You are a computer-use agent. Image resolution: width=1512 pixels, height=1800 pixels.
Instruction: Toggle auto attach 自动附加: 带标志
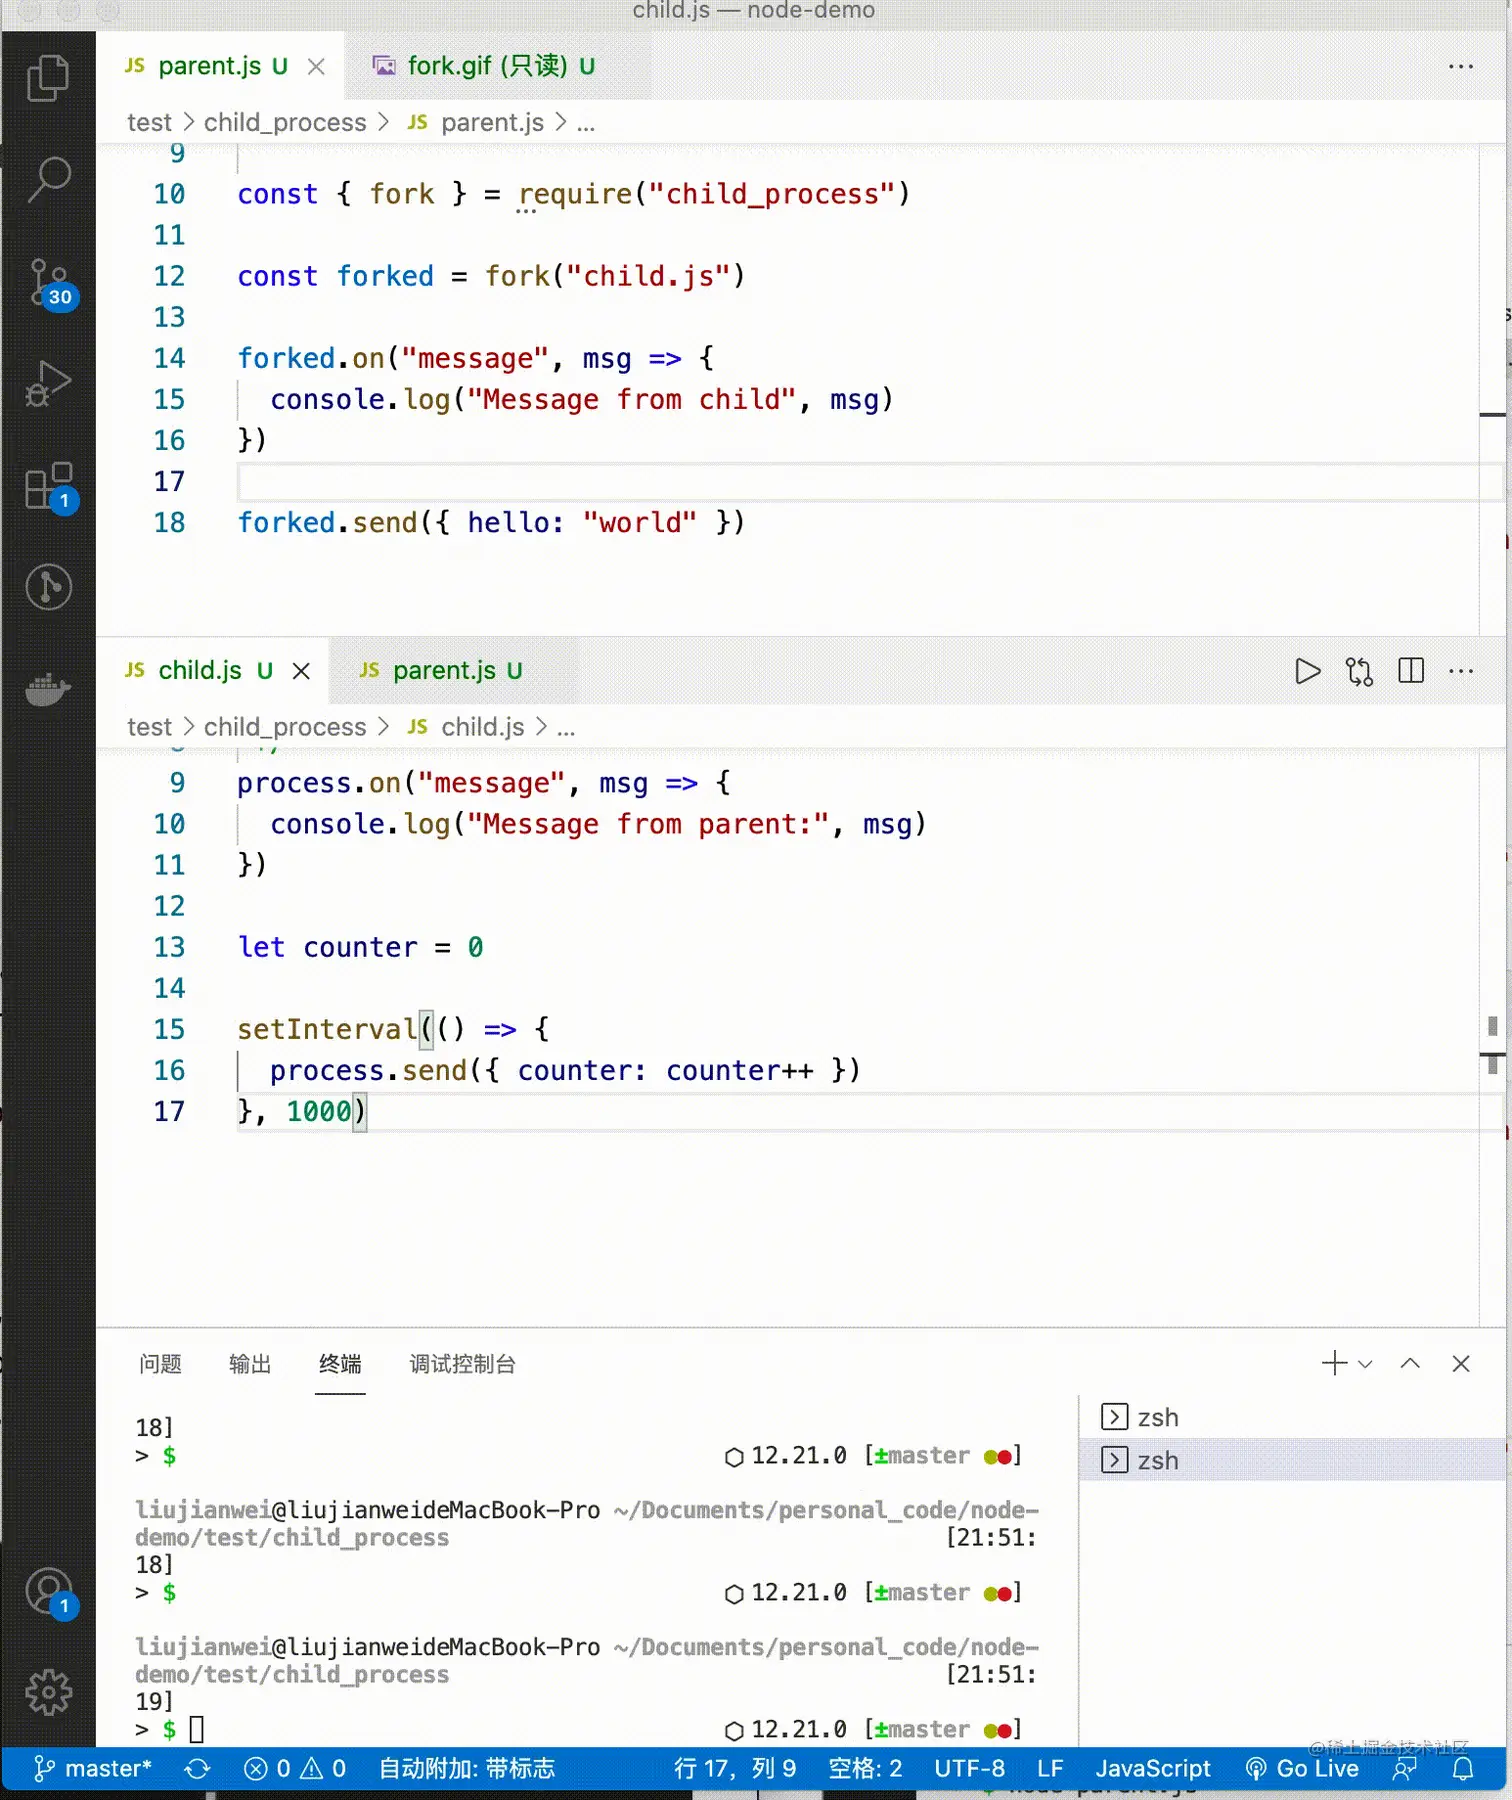point(466,1769)
